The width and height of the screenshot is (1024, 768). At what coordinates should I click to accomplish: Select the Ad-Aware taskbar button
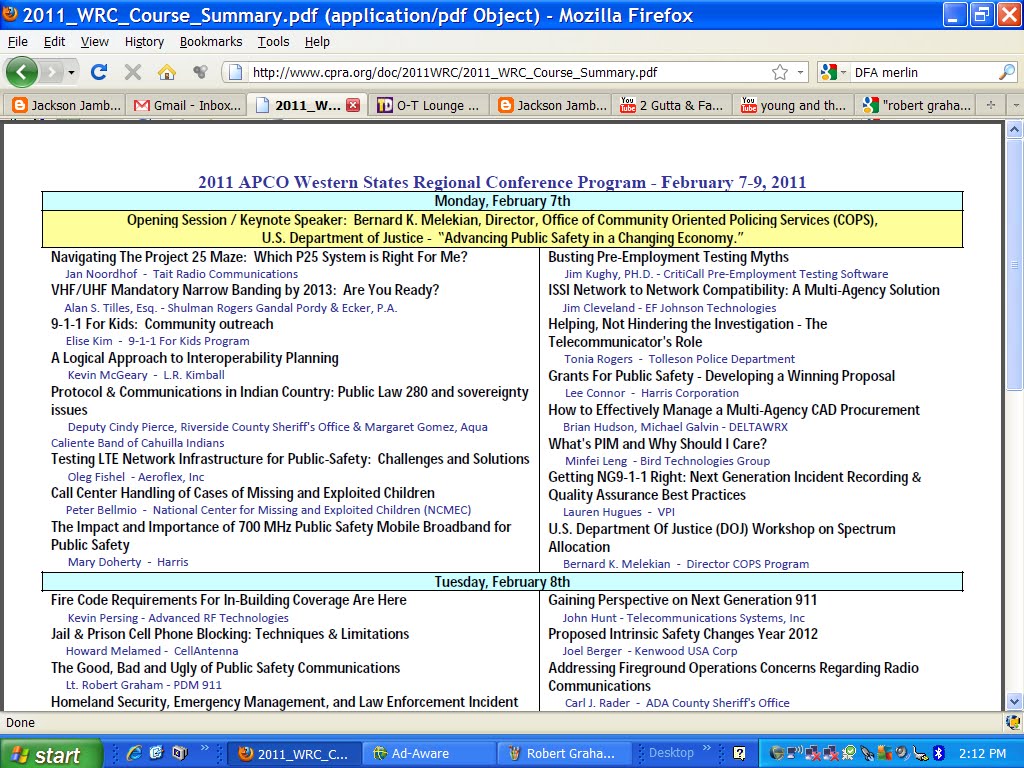429,754
